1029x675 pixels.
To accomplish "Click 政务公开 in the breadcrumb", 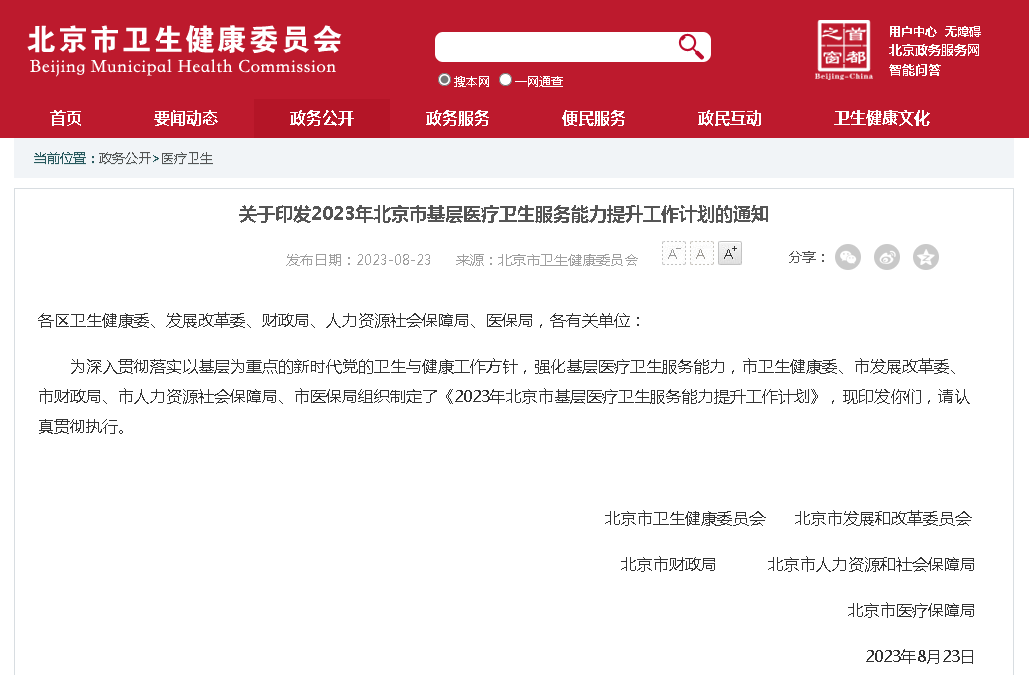I will [x=125, y=158].
